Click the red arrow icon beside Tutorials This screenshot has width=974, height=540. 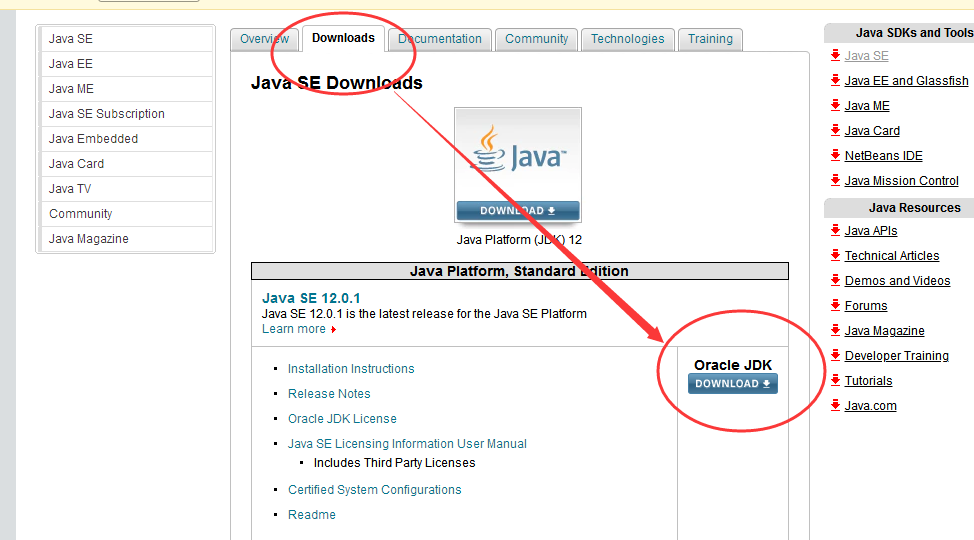835,380
